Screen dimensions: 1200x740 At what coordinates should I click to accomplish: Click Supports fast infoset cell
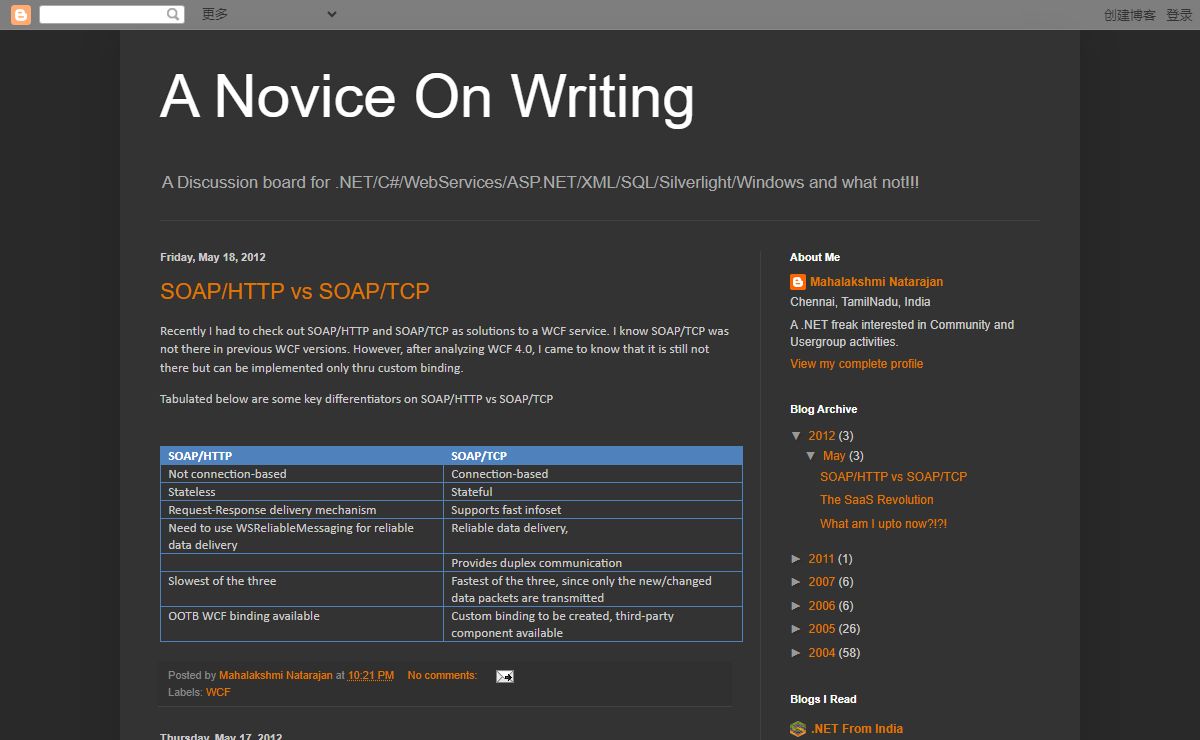(x=593, y=510)
